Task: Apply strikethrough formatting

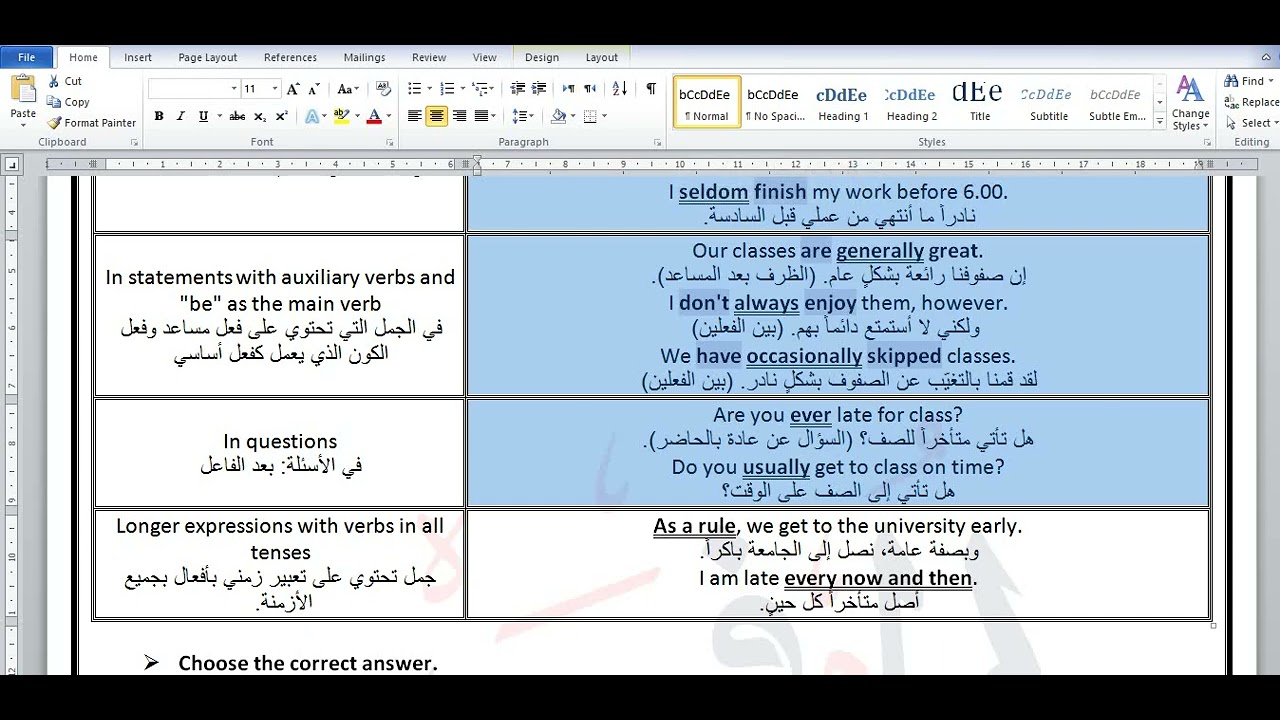Action: [x=237, y=116]
